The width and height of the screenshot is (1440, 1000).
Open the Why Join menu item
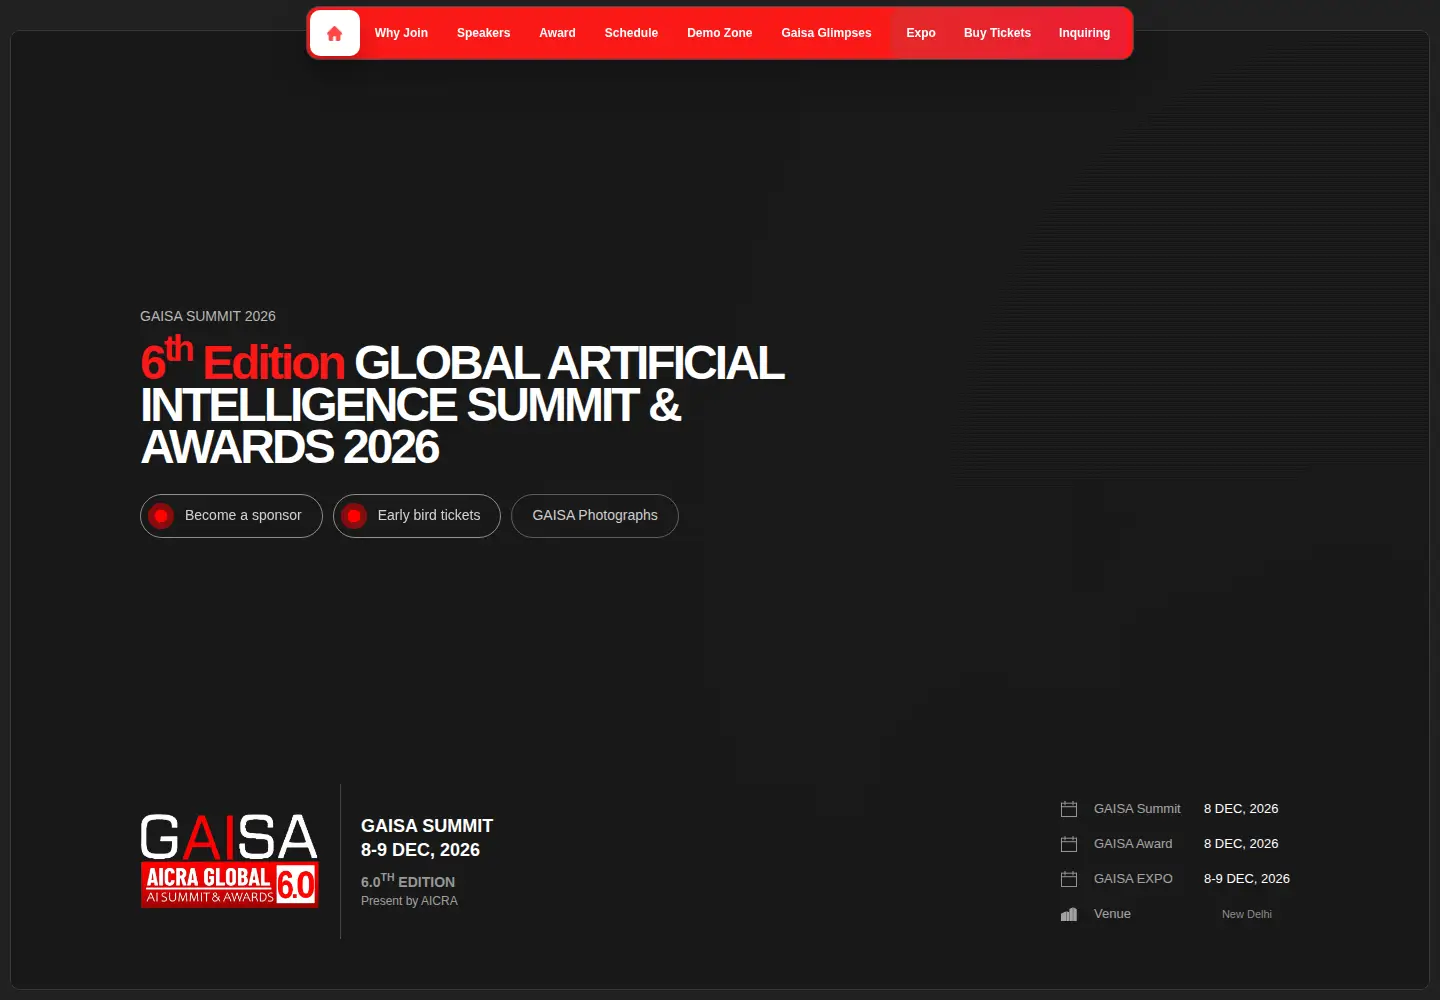[401, 33]
